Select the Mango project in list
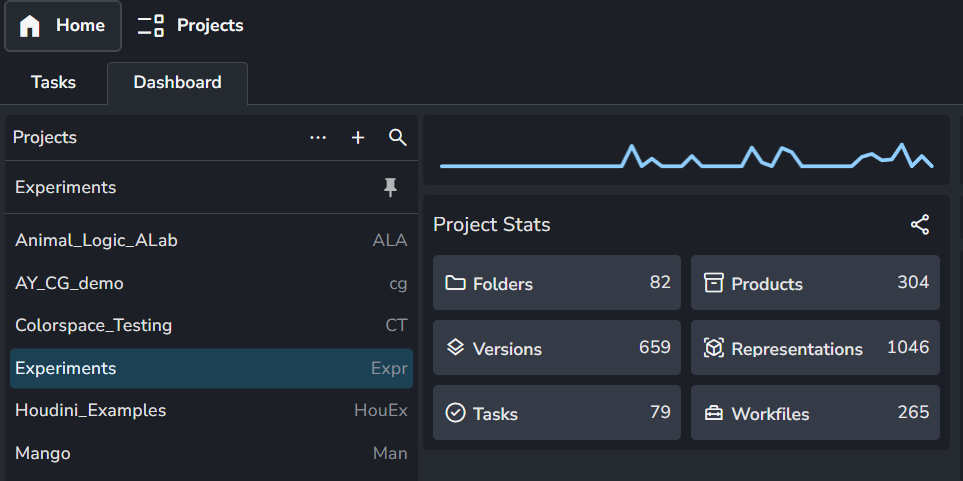This screenshot has width=963, height=481. [x=43, y=453]
